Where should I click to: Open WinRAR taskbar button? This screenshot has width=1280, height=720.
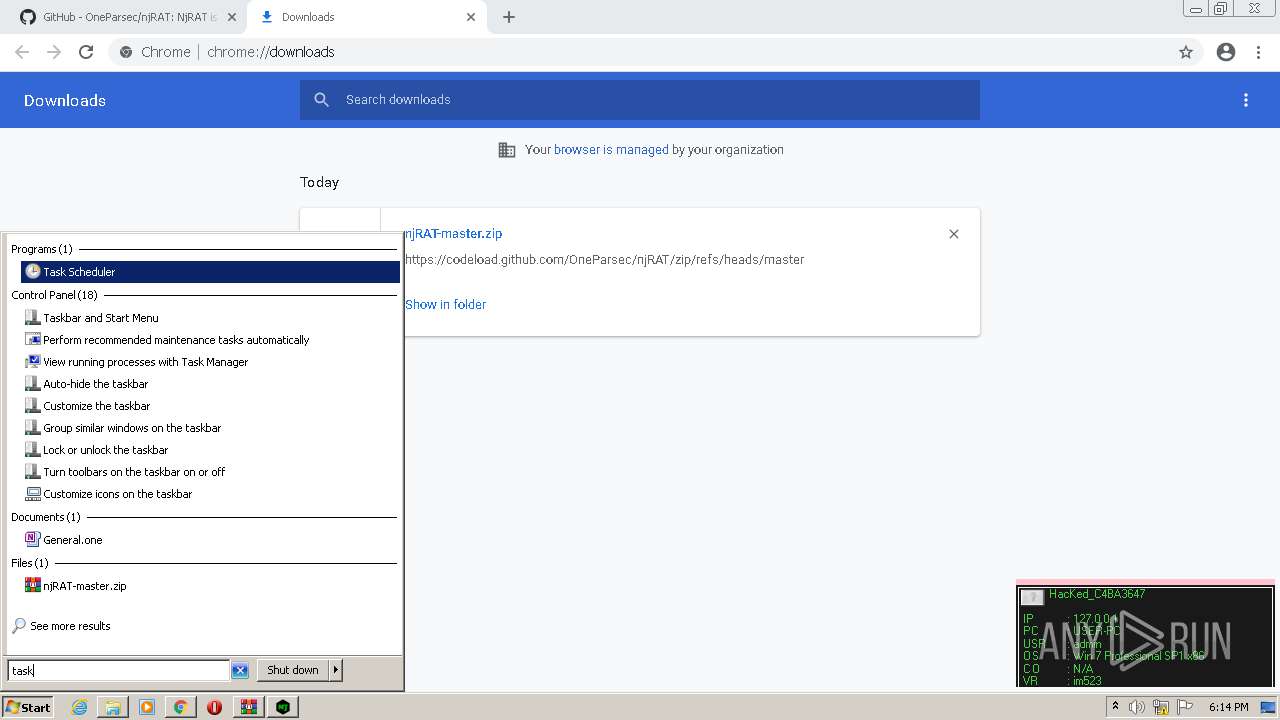(x=249, y=707)
